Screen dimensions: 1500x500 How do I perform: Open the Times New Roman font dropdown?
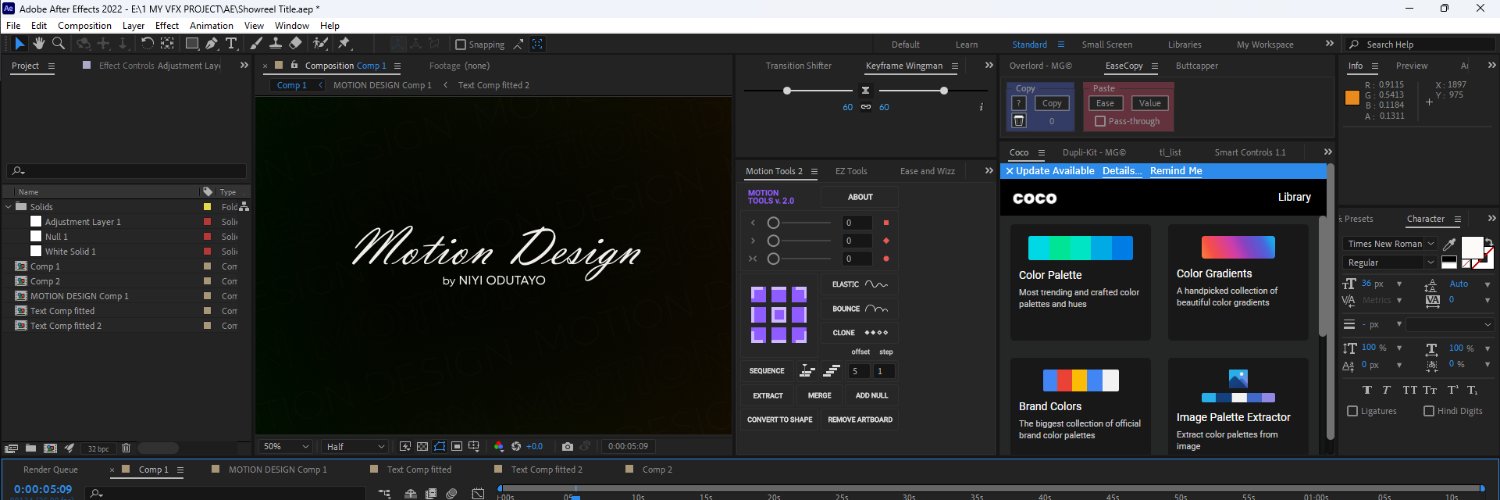(1391, 244)
